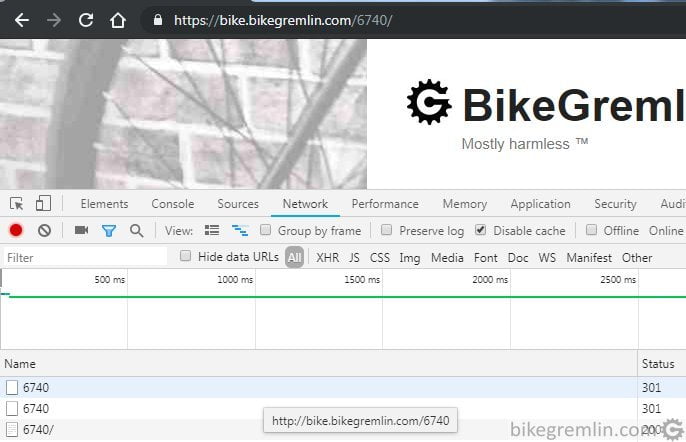Select the first 6740 request row
686x442 pixels.
click(343, 387)
